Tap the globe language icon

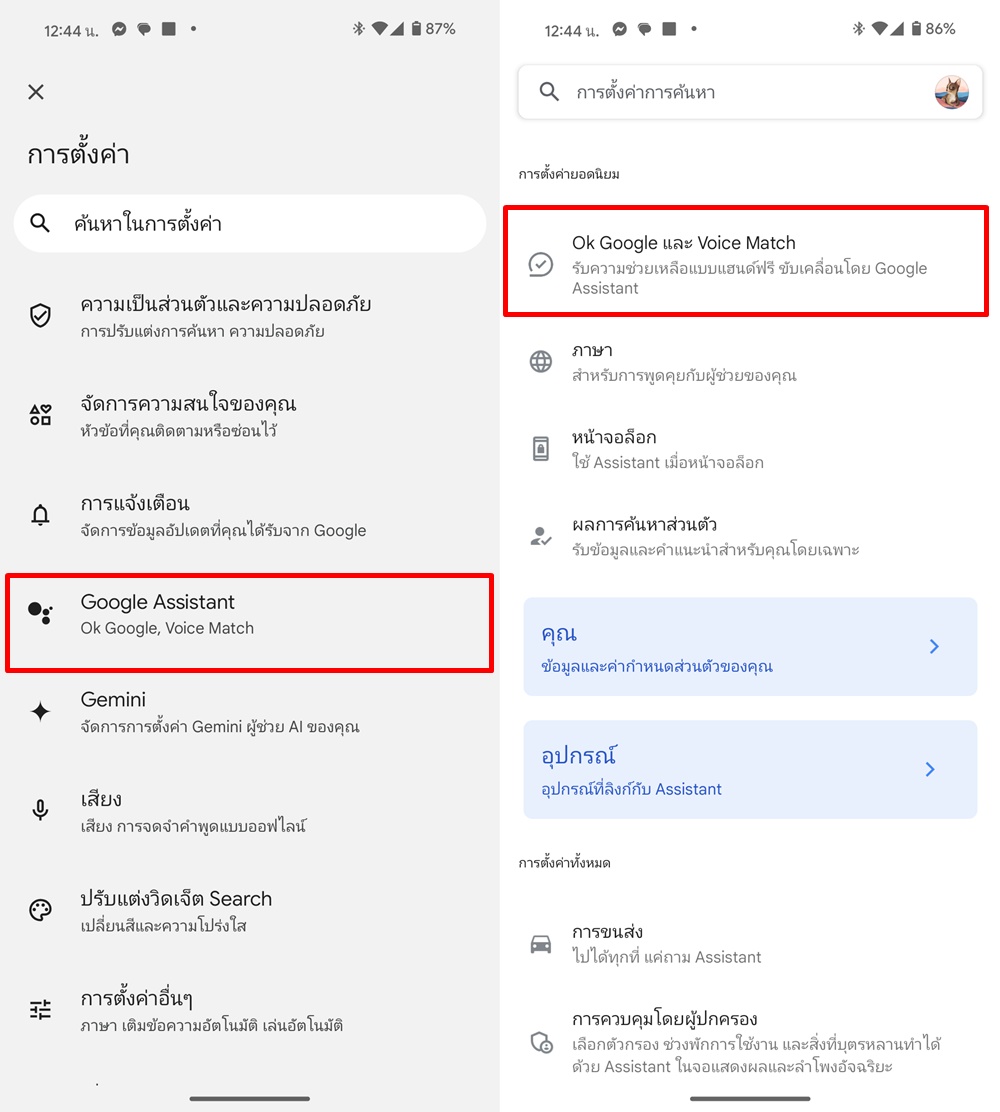(x=540, y=362)
